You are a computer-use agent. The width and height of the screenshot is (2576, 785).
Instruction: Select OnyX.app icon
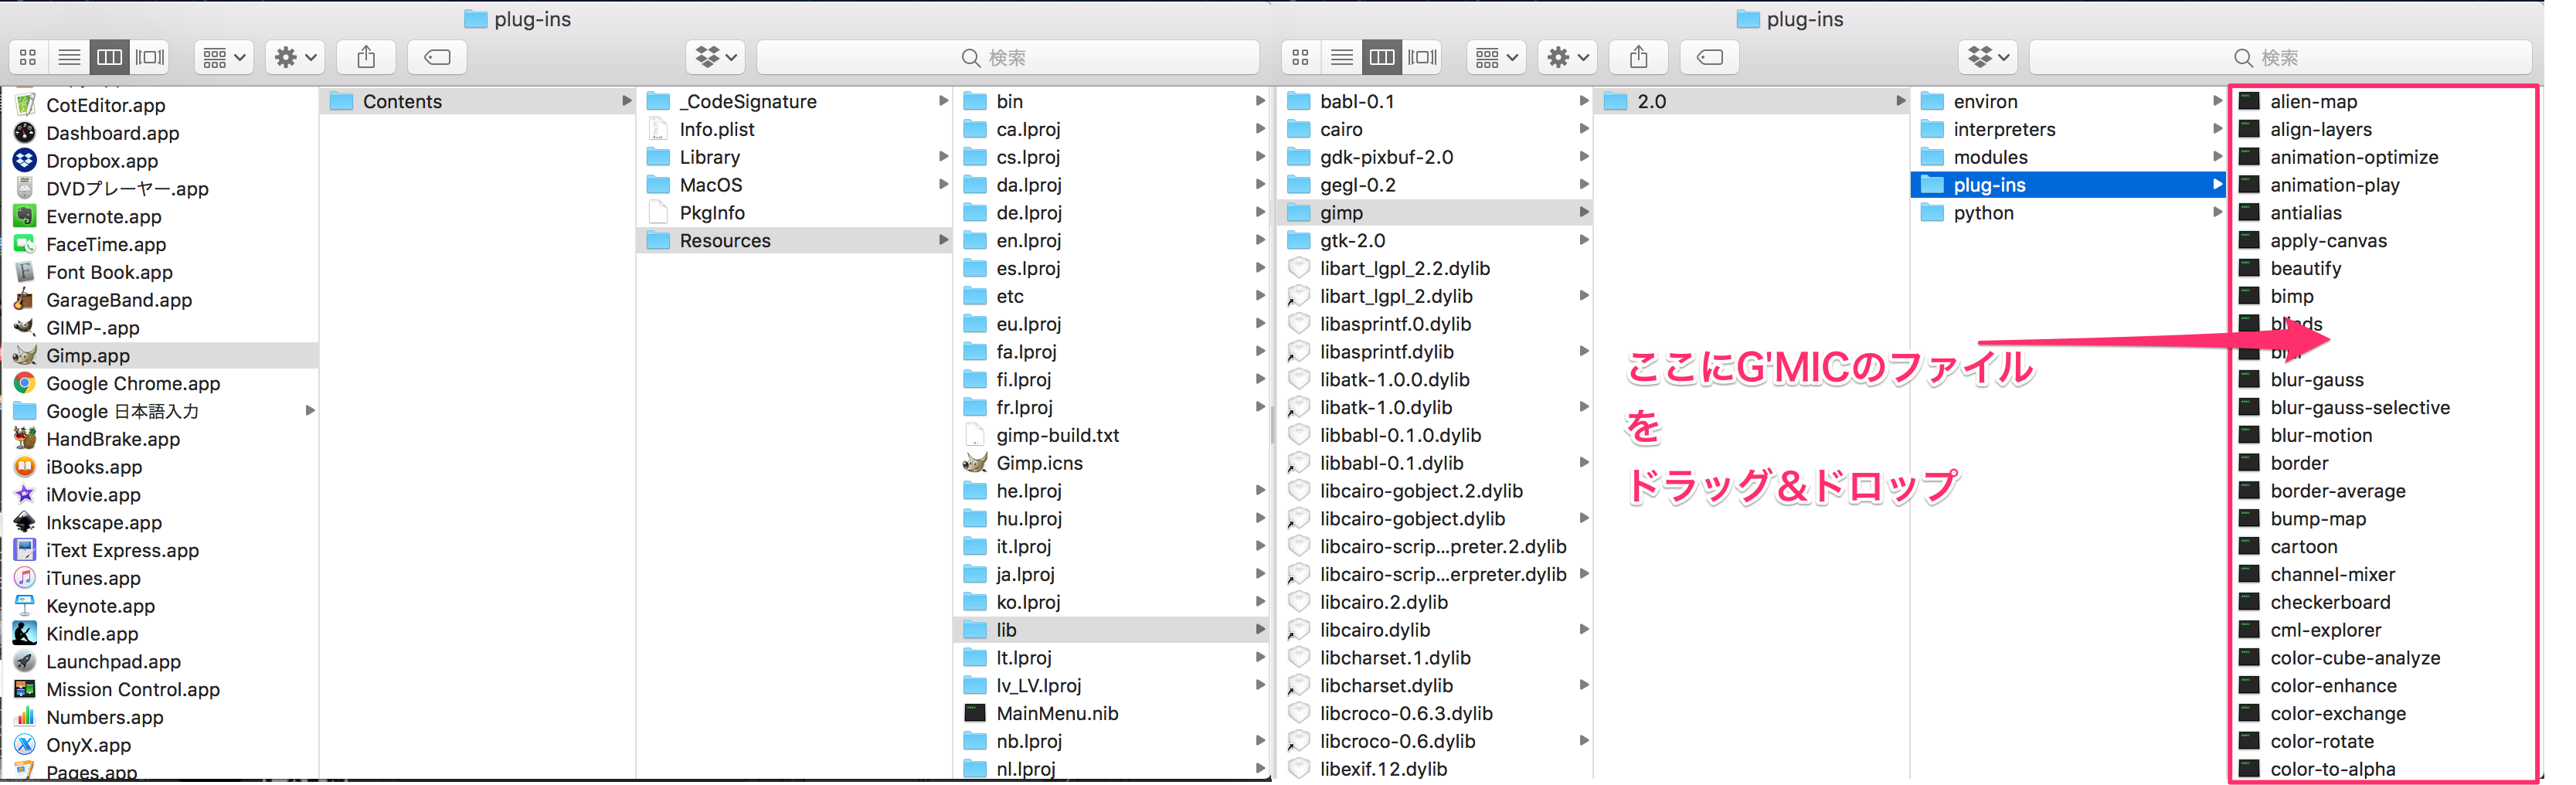(x=25, y=744)
